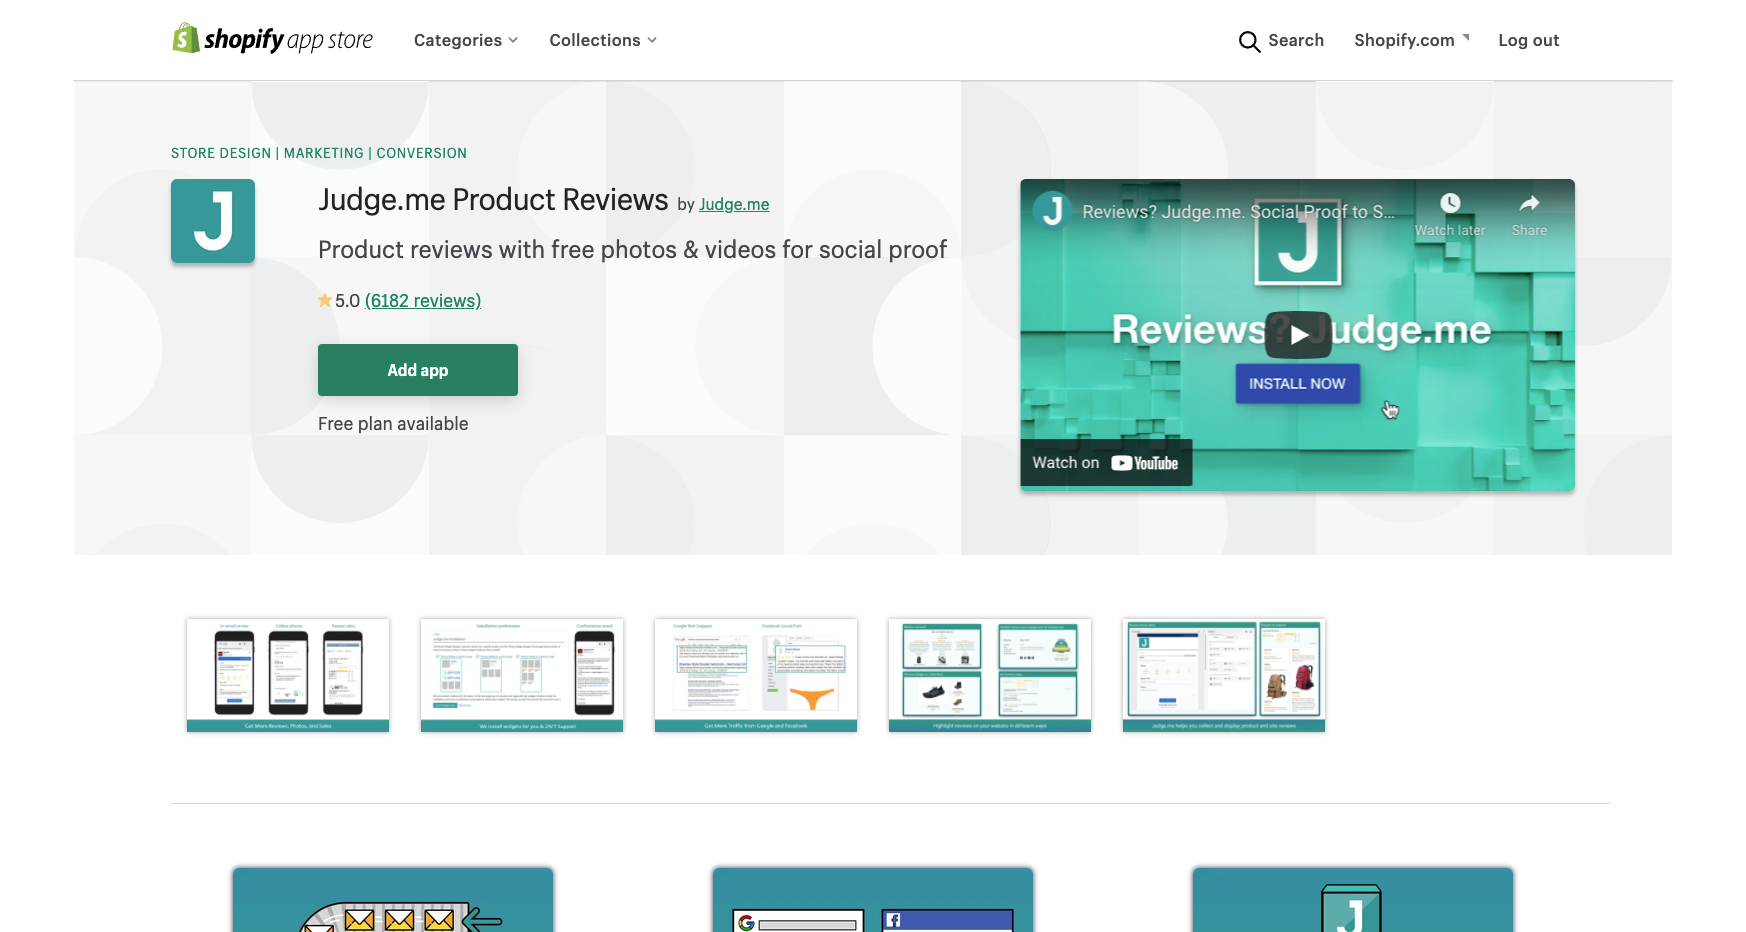Click the Judge.me Product Reviews heading

pyautogui.click(x=493, y=200)
